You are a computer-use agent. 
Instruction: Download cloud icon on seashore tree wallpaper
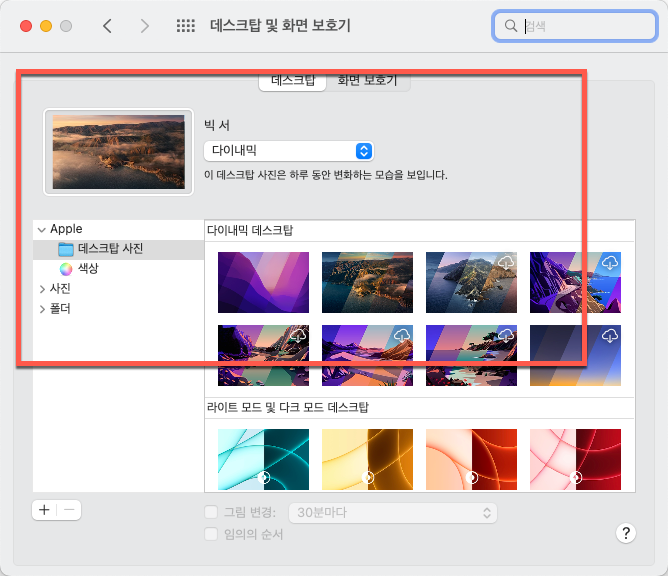tap(506, 336)
